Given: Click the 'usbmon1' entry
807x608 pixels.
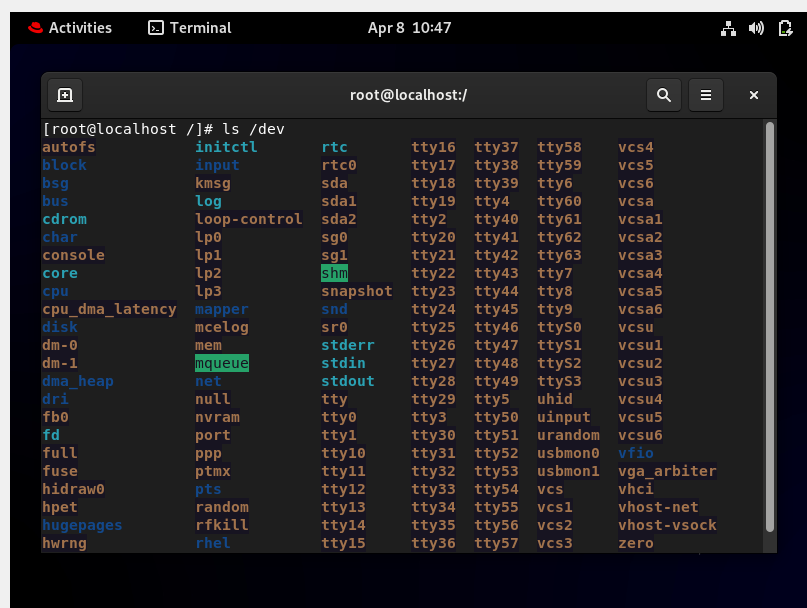Looking at the screenshot, I should pos(568,472).
